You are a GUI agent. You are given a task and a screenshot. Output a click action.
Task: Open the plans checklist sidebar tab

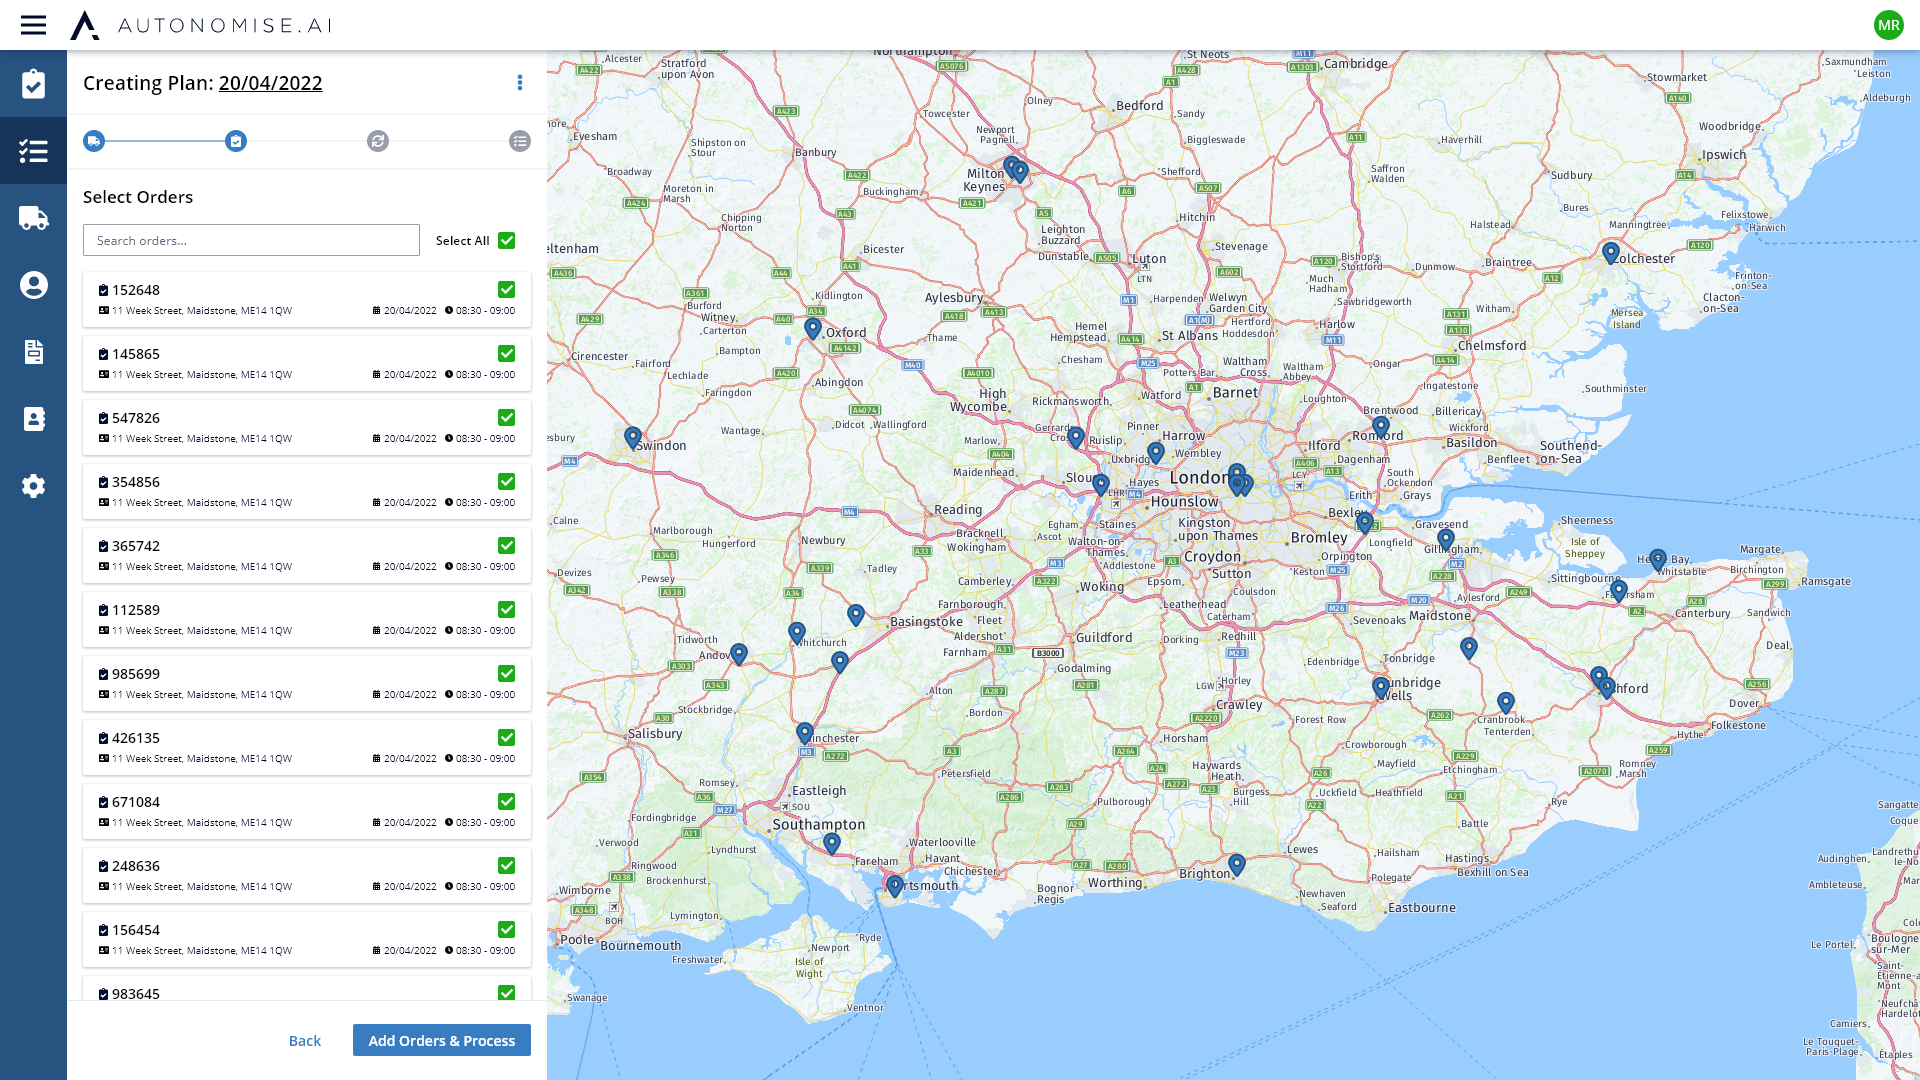(x=33, y=151)
